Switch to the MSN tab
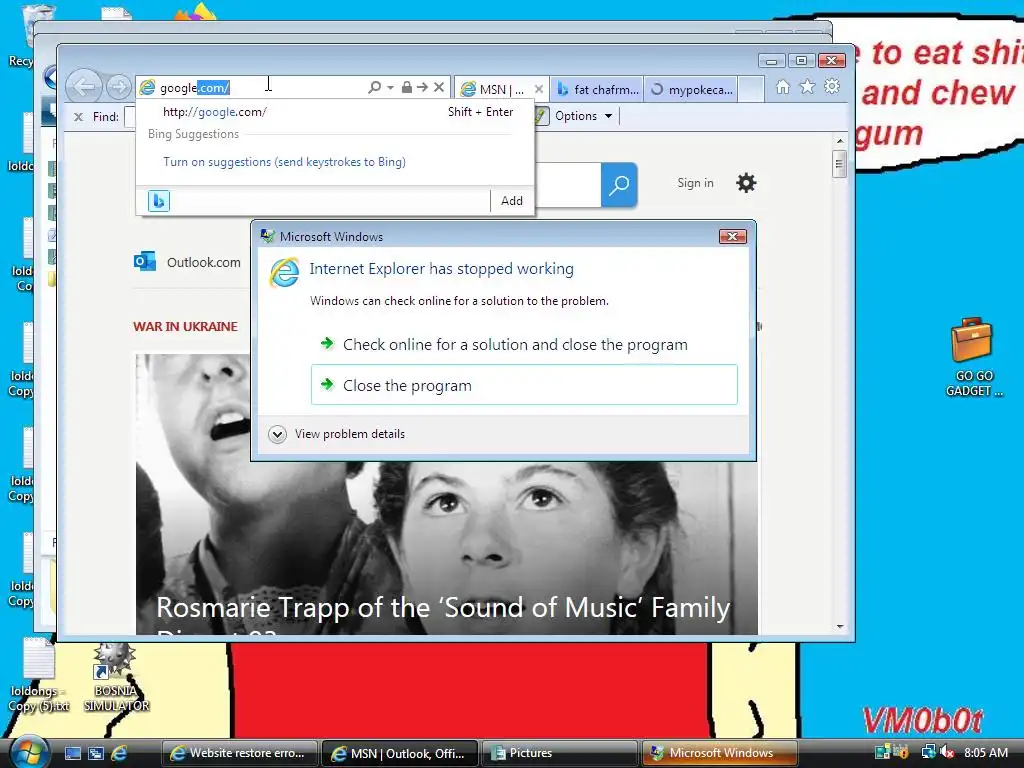Image resolution: width=1024 pixels, height=768 pixels. pyautogui.click(x=494, y=89)
